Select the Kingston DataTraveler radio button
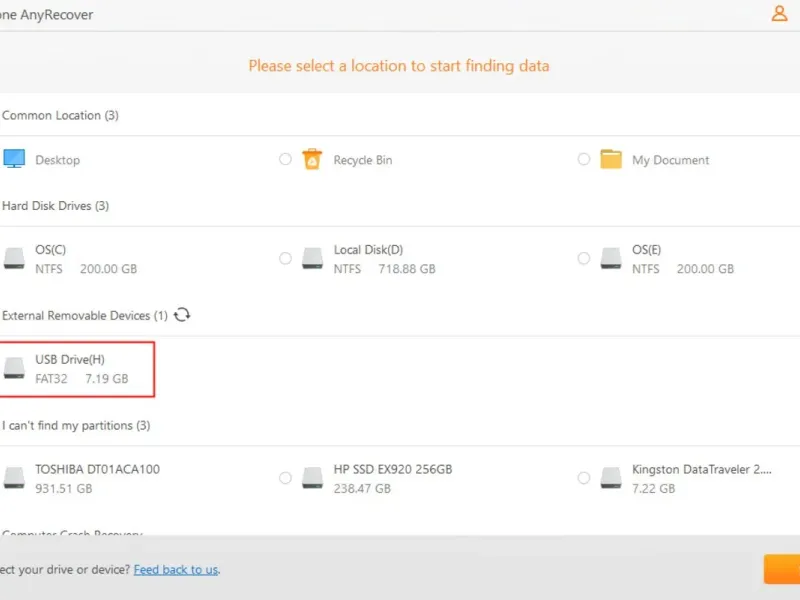This screenshot has width=800, height=600. (x=584, y=478)
